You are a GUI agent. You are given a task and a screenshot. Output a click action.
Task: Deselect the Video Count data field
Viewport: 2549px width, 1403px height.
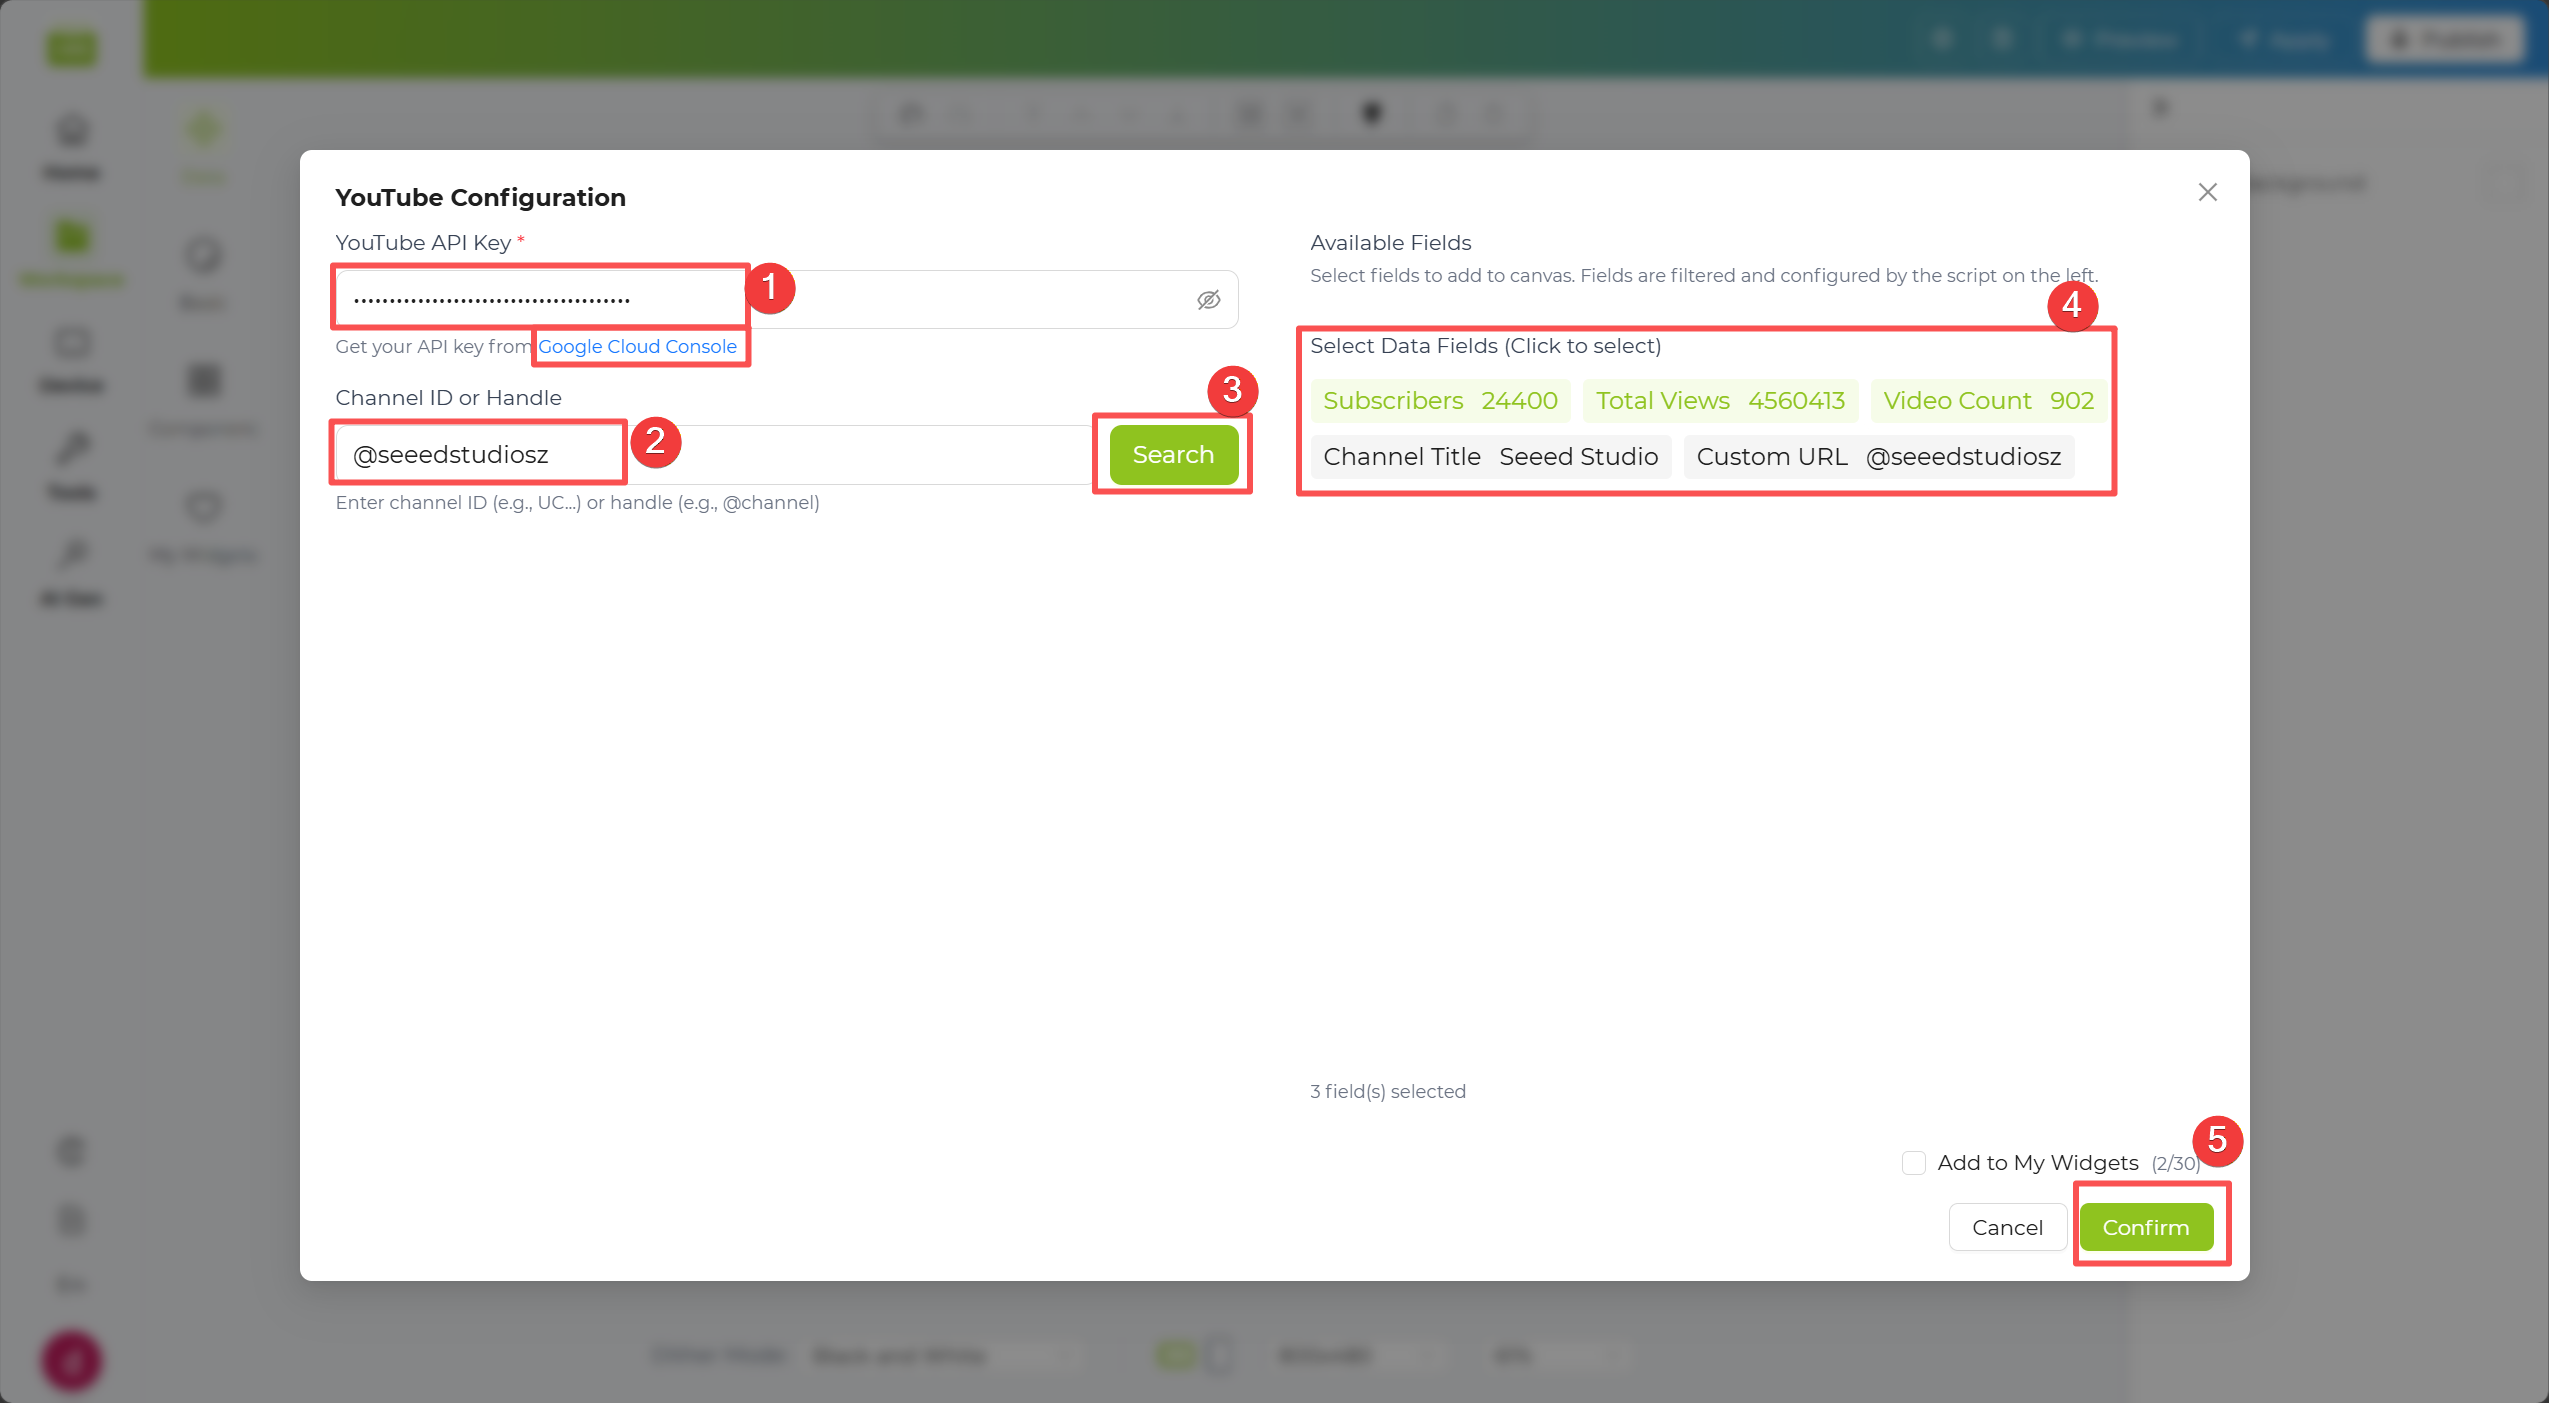(1988, 401)
